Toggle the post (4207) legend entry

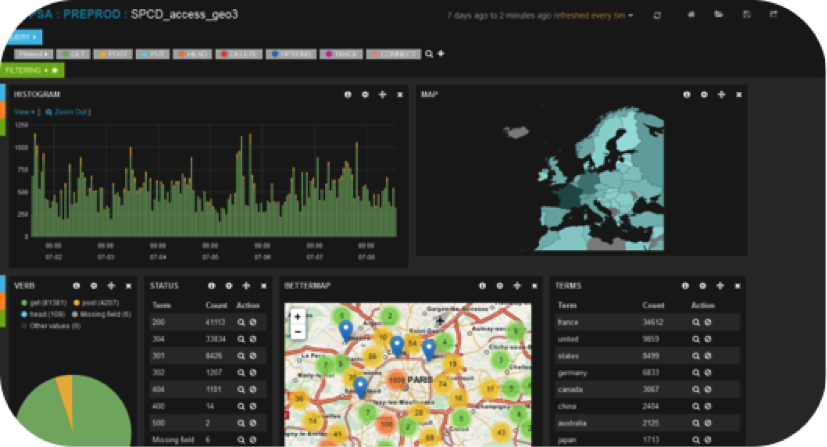coord(96,303)
